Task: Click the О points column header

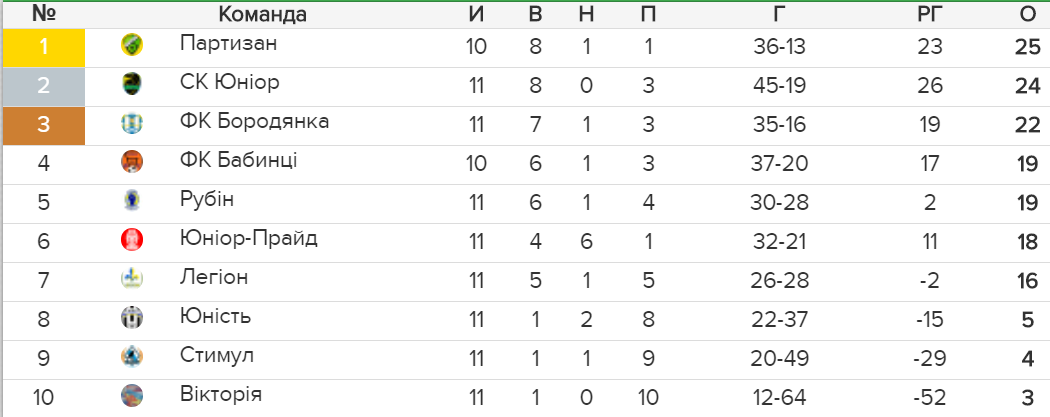Action: (x=1027, y=14)
